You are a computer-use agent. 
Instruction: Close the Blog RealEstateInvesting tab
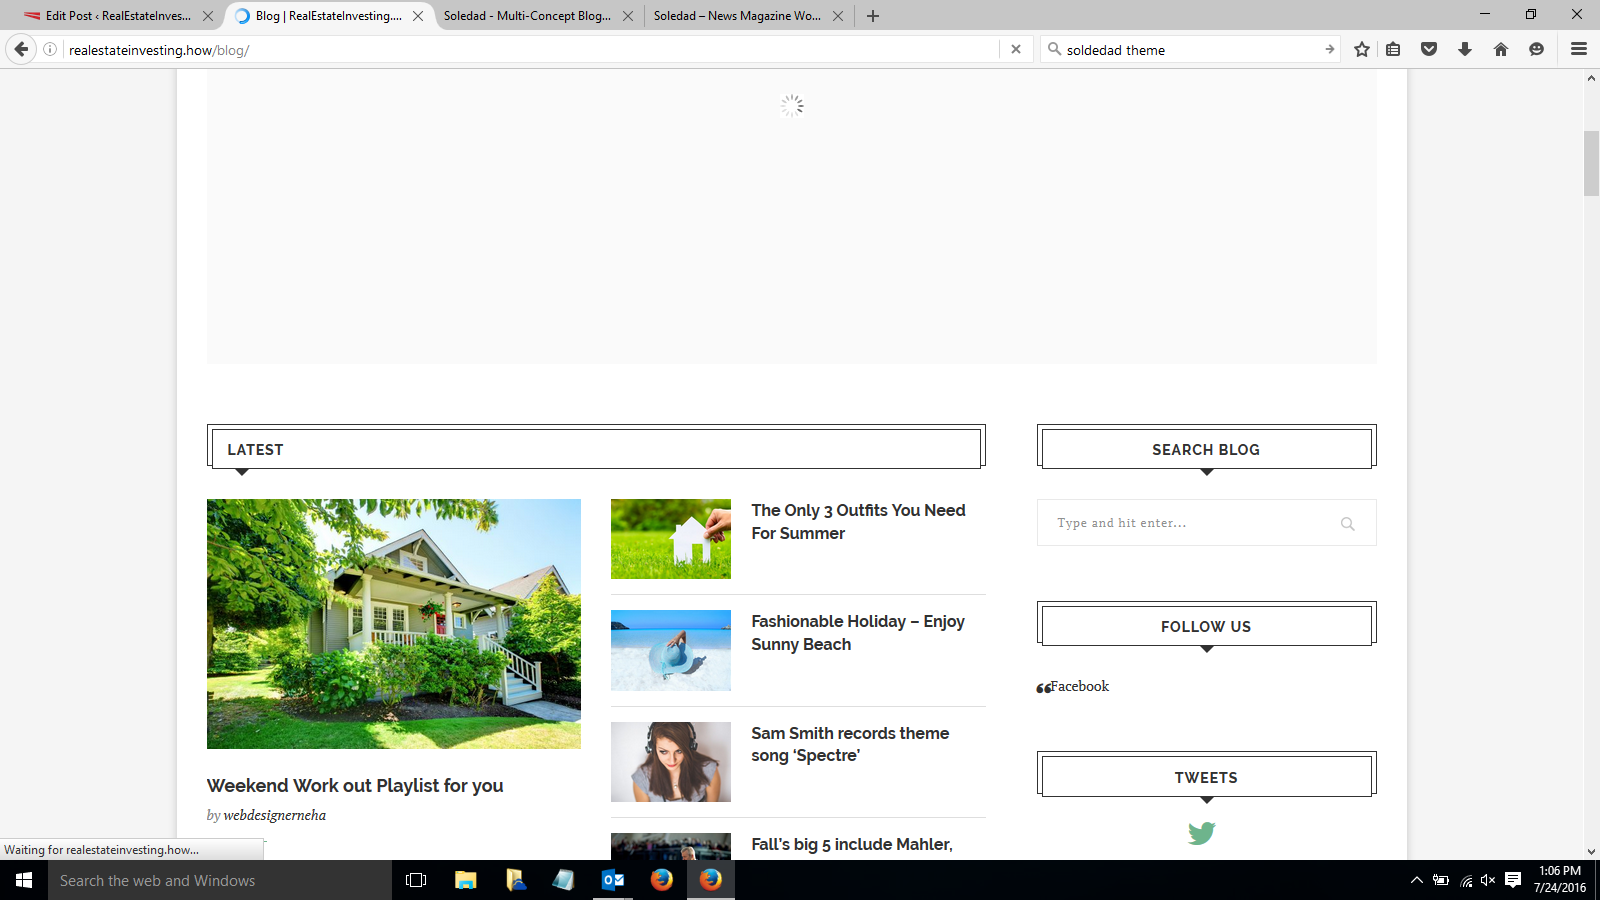pos(418,16)
